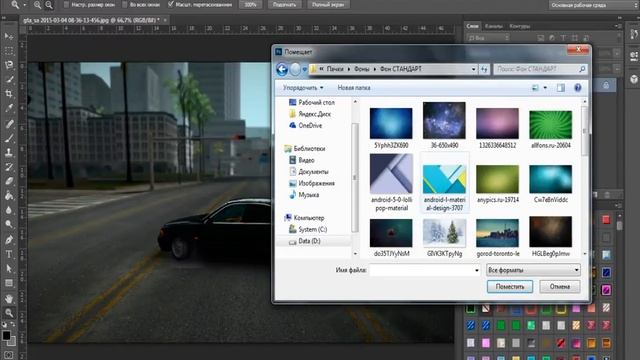Screen dimensions: 640x360
Task: Toggle Quick Mask mode icon
Action: click(x=9, y=355)
